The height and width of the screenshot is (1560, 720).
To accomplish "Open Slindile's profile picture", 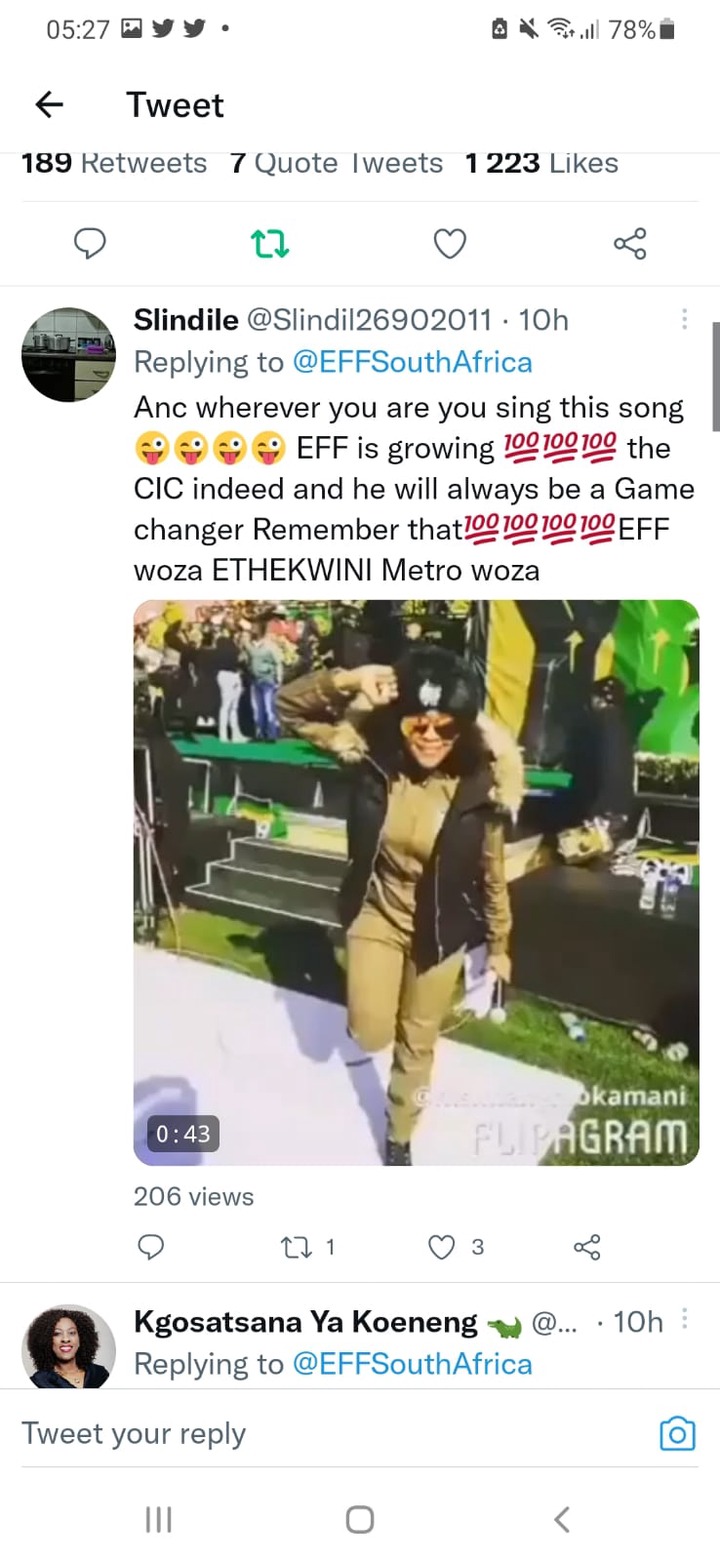I will [x=69, y=355].
